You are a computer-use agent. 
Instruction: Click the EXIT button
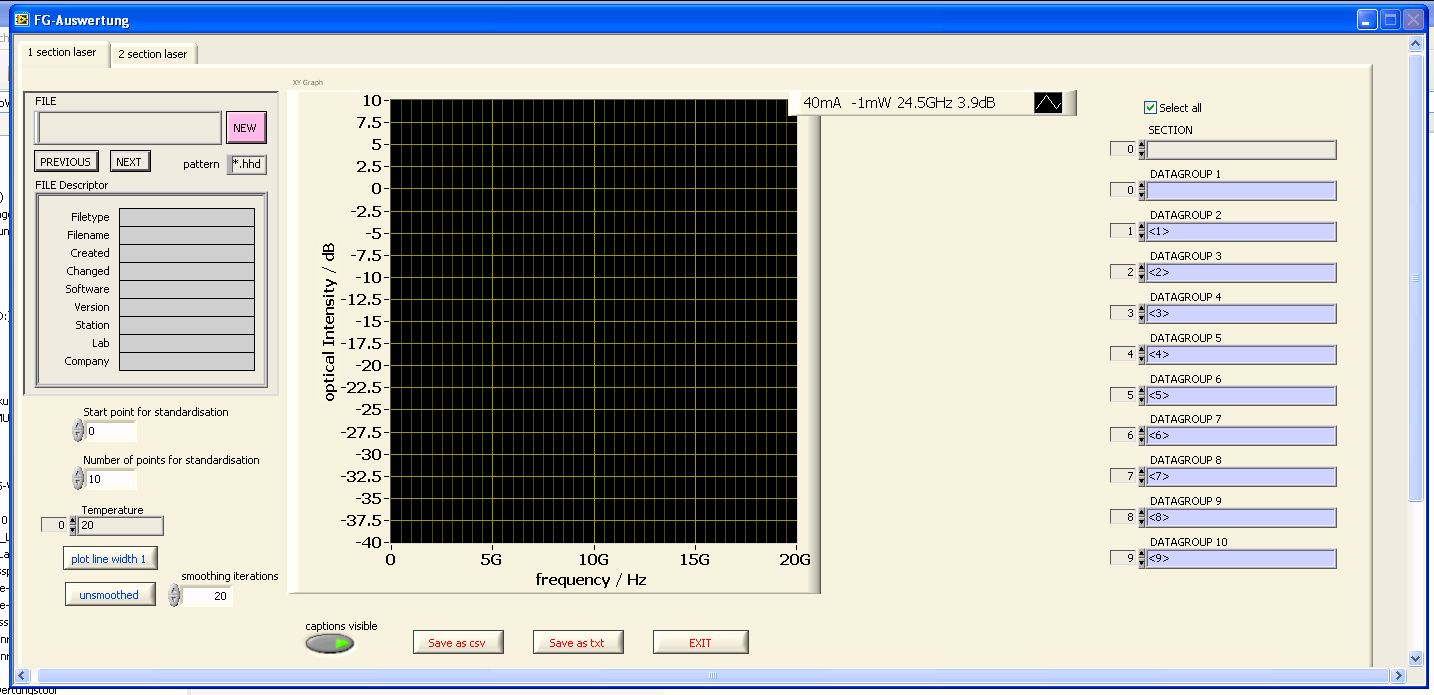[700, 642]
